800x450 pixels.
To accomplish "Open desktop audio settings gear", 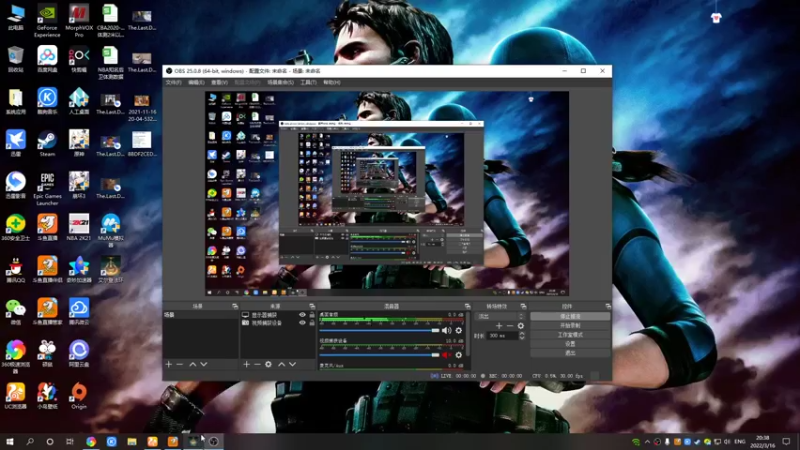I will tap(459, 331).
